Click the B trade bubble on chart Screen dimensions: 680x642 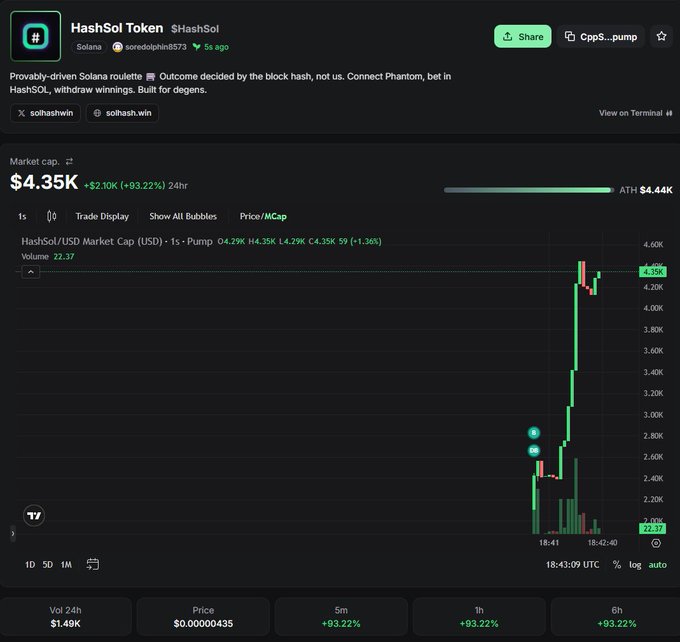coord(534,432)
